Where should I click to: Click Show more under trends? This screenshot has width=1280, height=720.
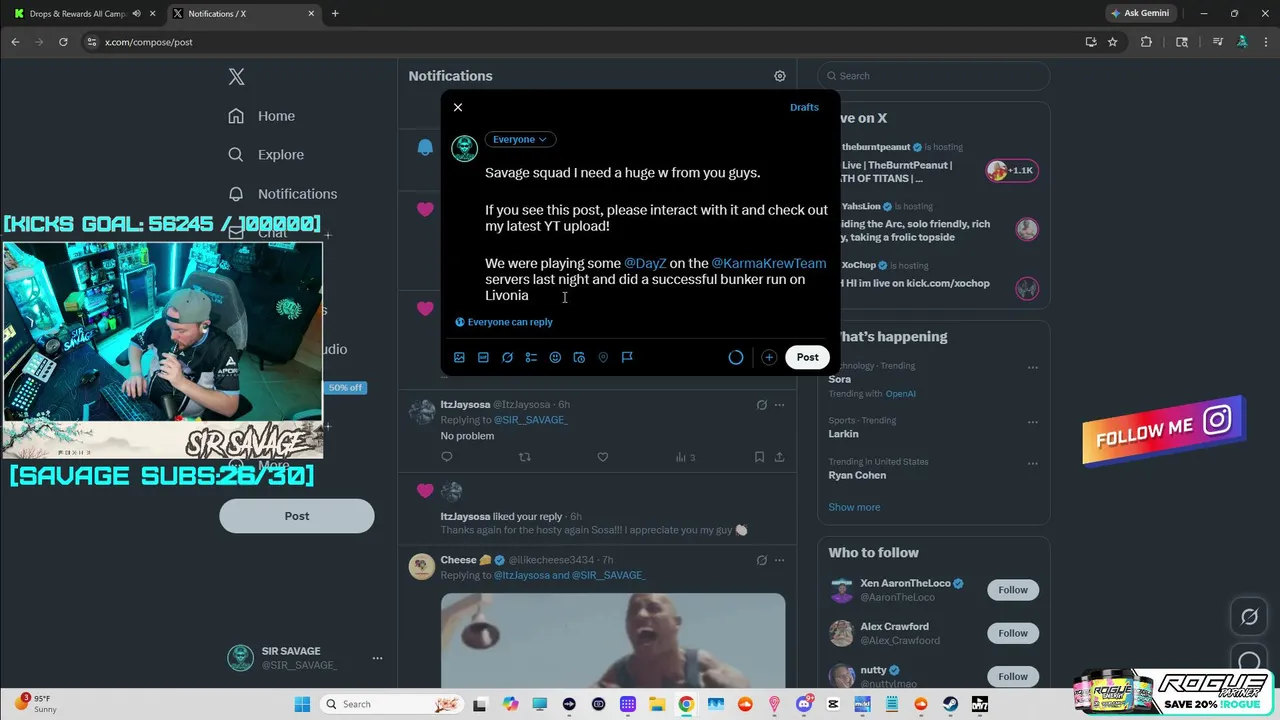[854, 507]
